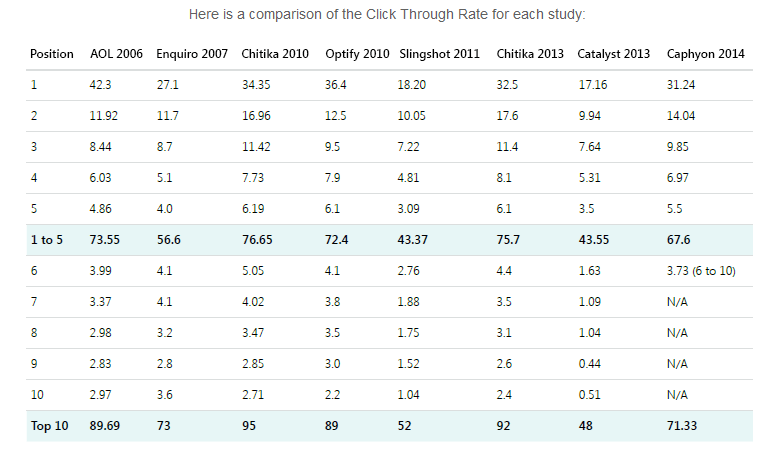
Task: Click the 42.3 value under AOL 2006
Action: pyautogui.click(x=101, y=85)
